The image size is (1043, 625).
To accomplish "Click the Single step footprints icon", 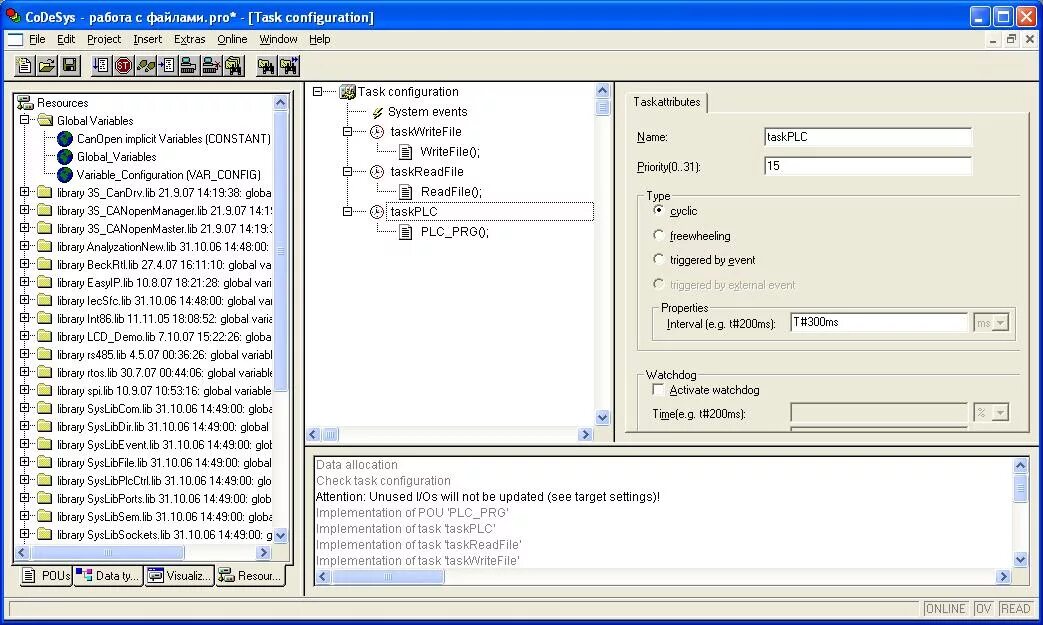I will pyautogui.click(x=146, y=65).
